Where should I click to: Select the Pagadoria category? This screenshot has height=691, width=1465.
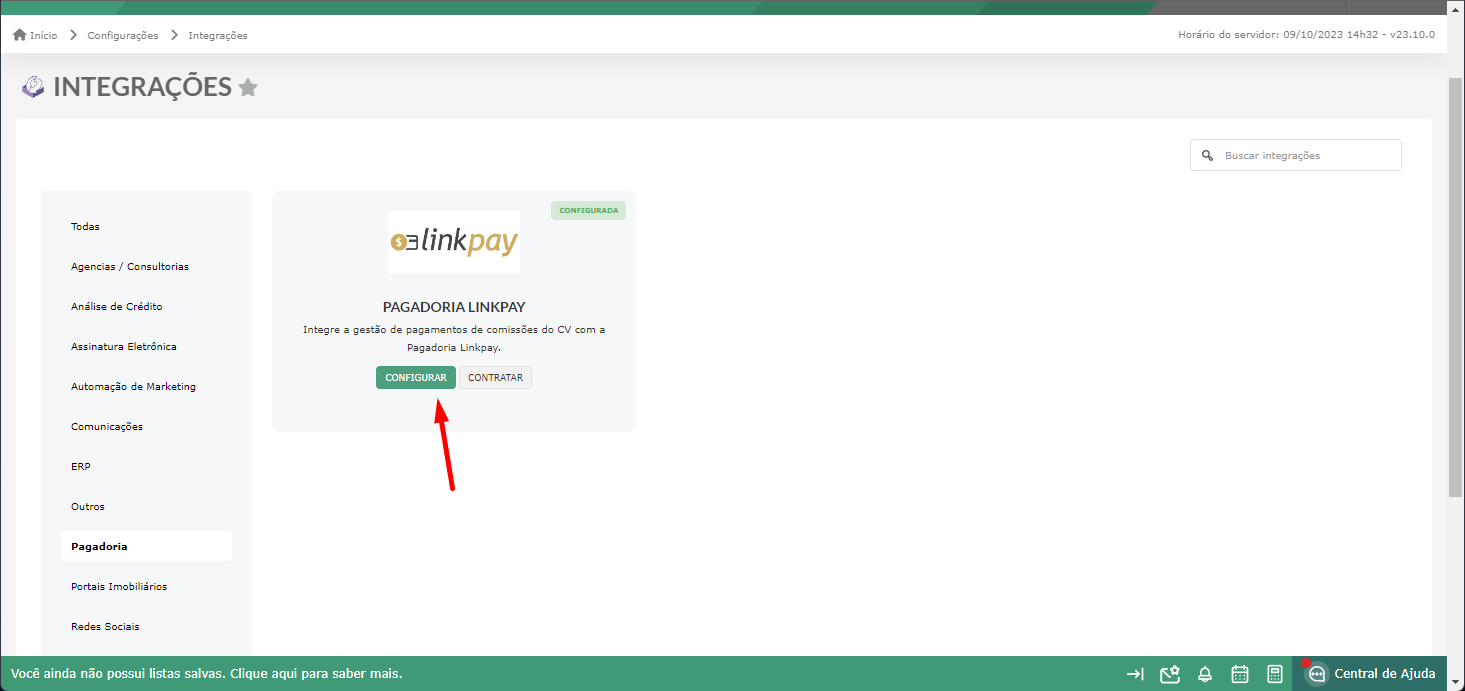point(146,547)
